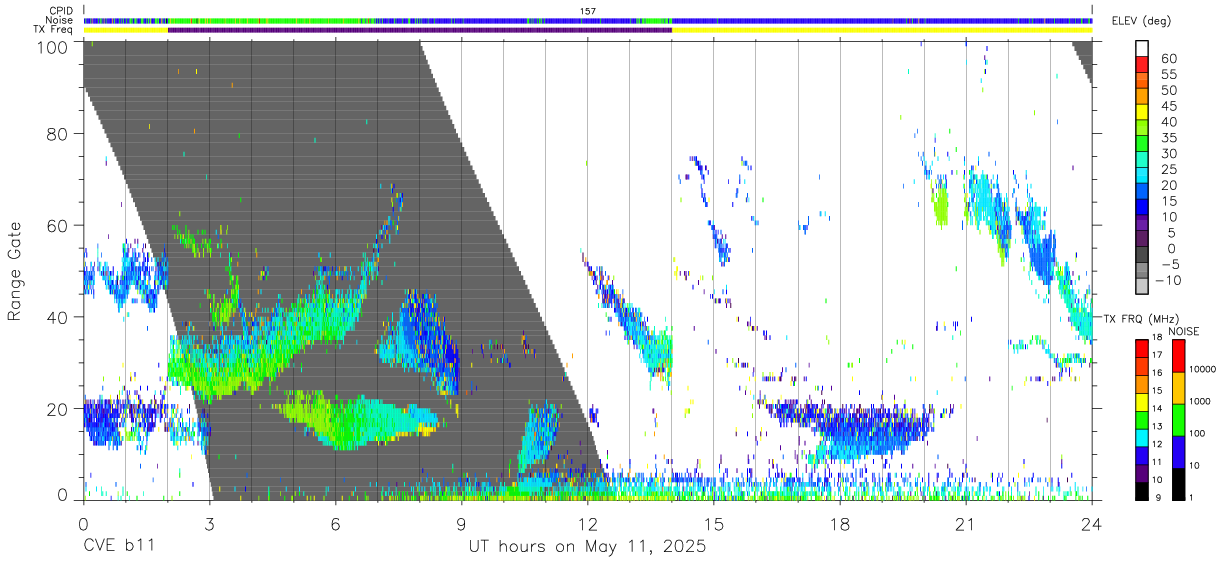Viewport: 1228px width, 567px height.
Task: Click the '45' elevation legend value
Action: pyautogui.click(x=1167, y=106)
